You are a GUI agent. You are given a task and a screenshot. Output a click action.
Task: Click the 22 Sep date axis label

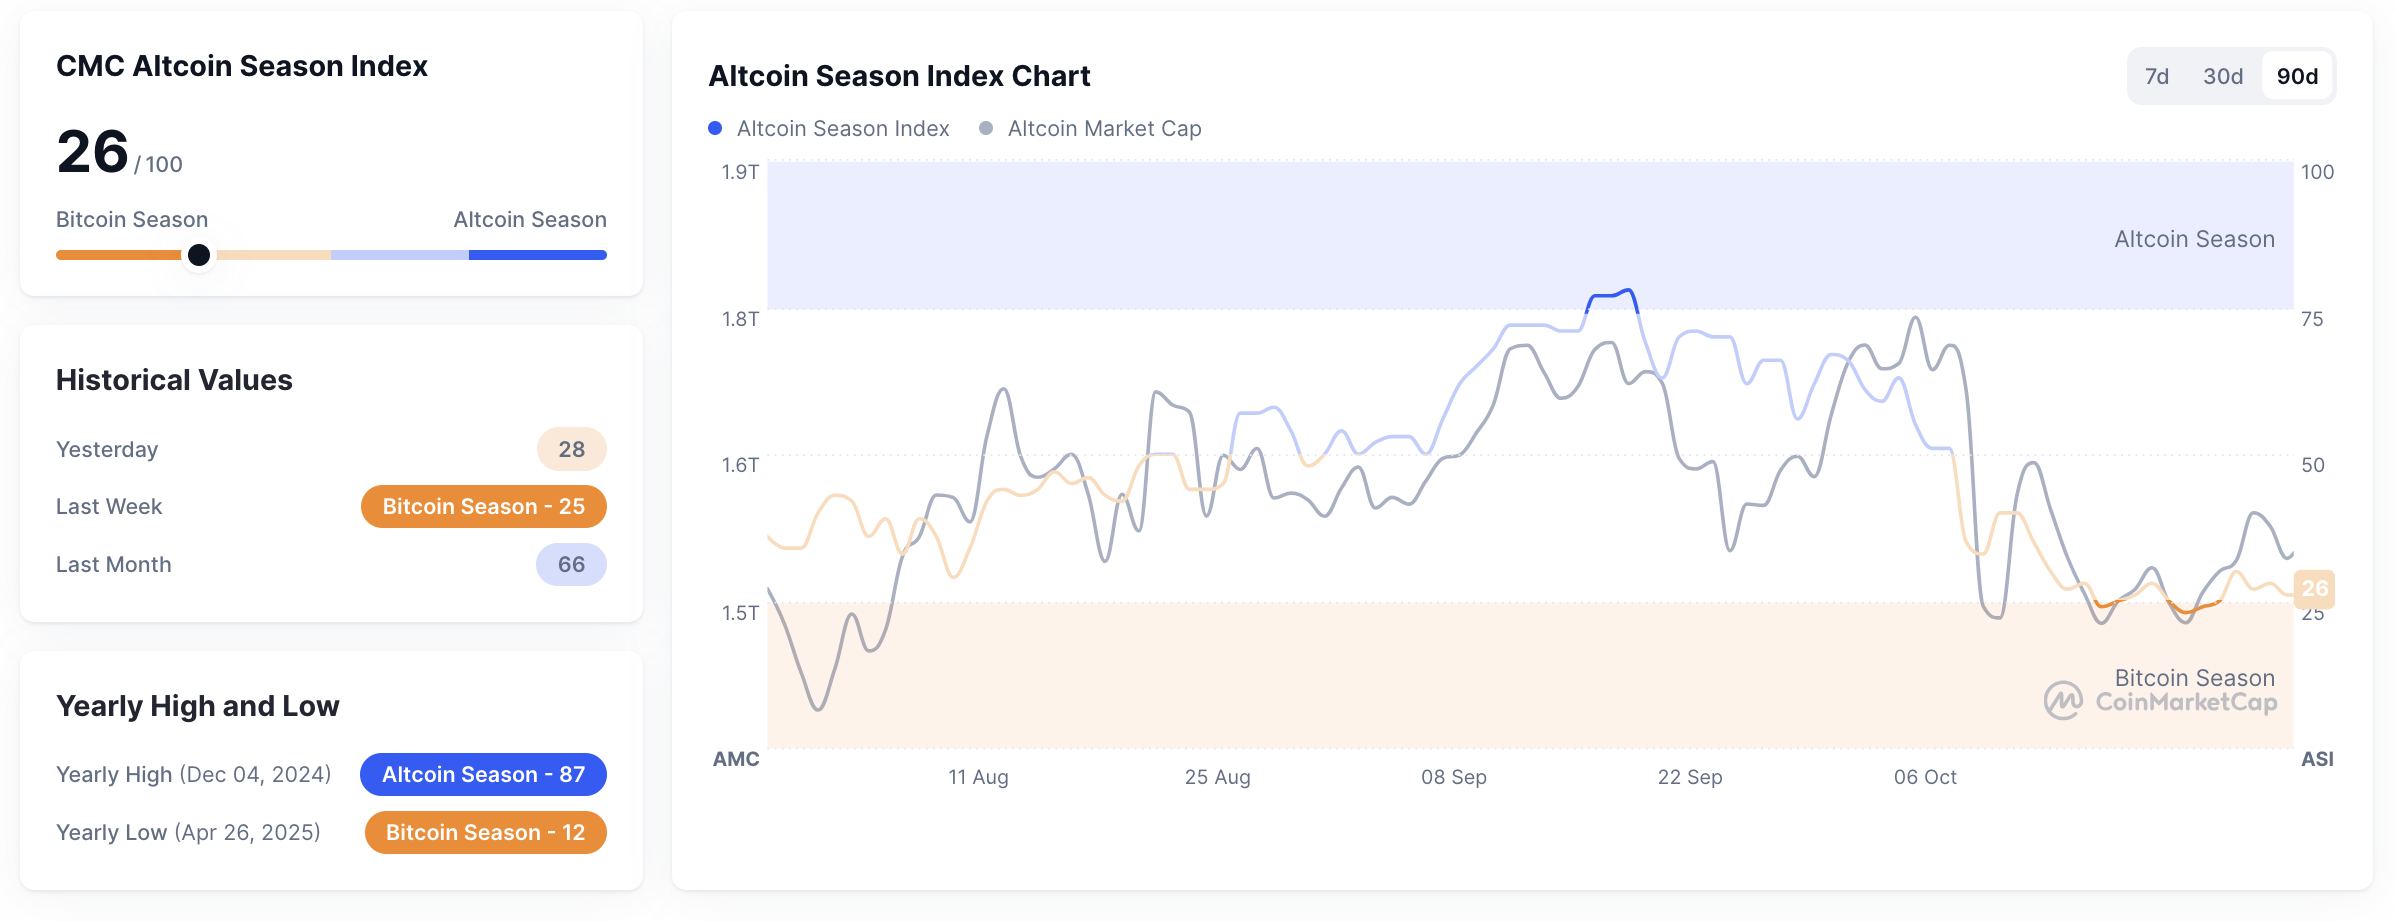1689,777
